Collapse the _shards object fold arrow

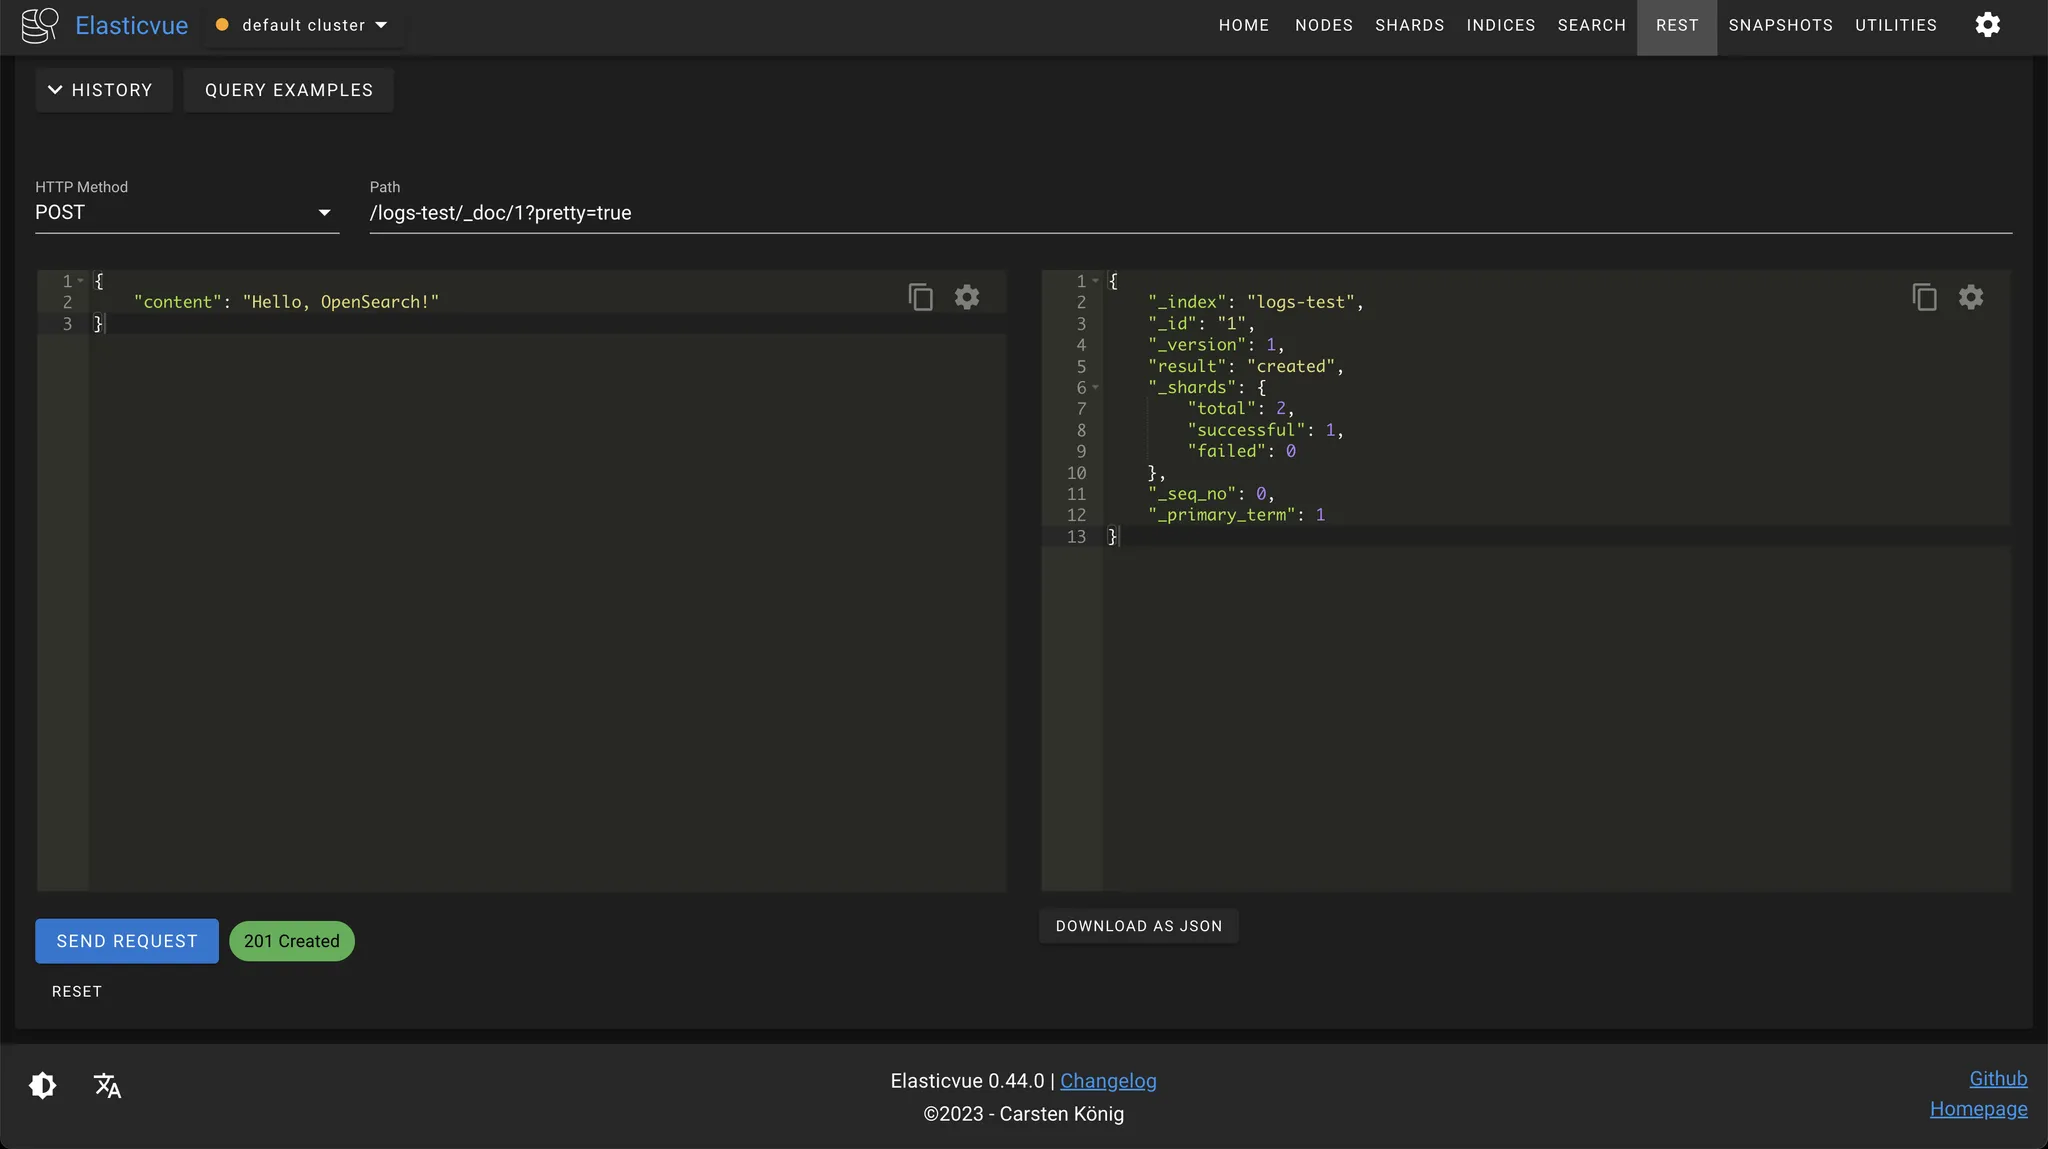point(1096,387)
